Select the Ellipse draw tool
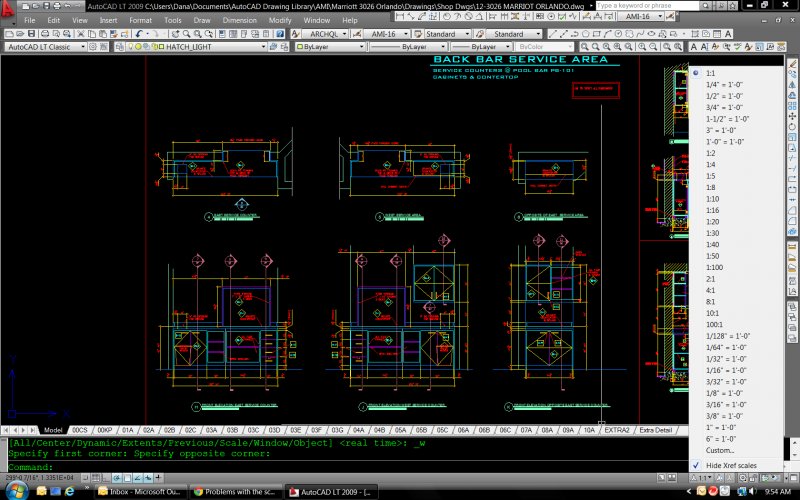The height and width of the screenshot is (500, 800). tap(652, 34)
